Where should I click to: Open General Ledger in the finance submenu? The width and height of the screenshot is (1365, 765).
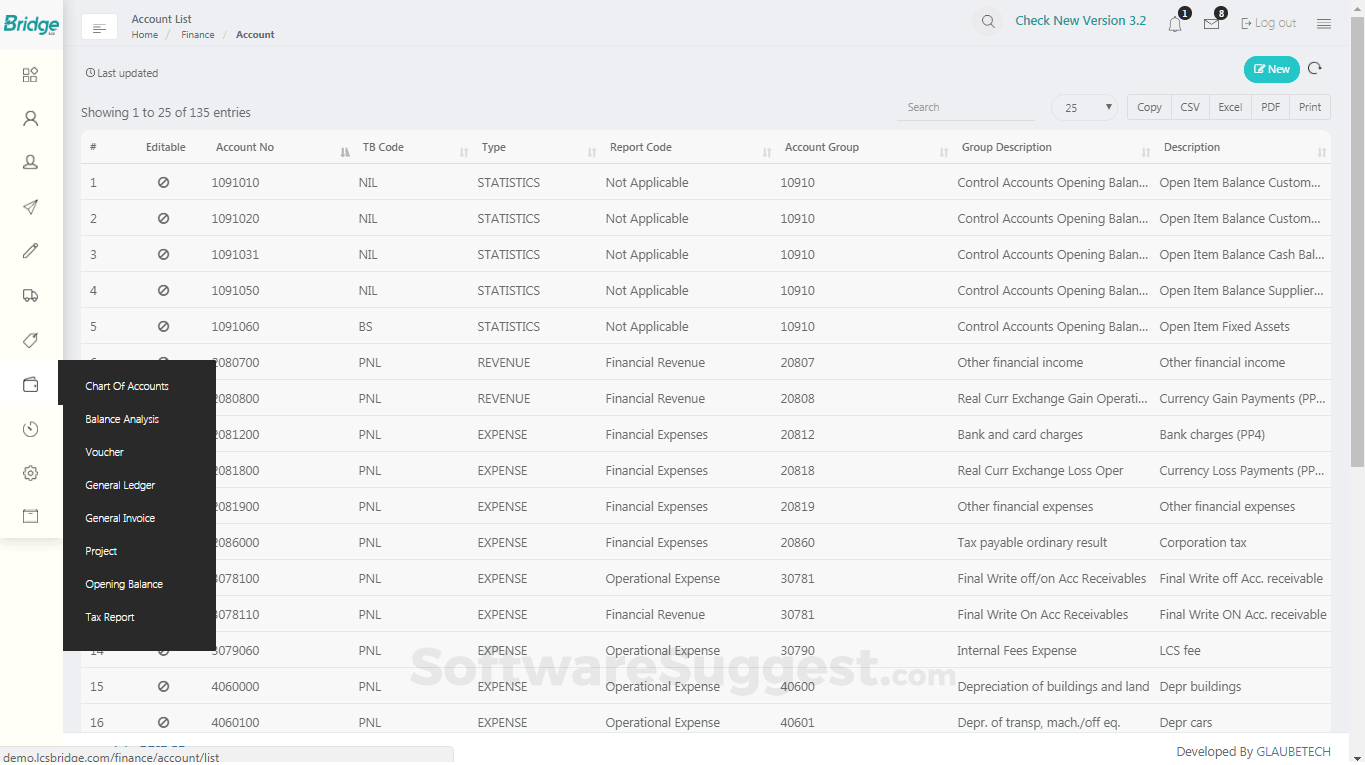pos(120,486)
